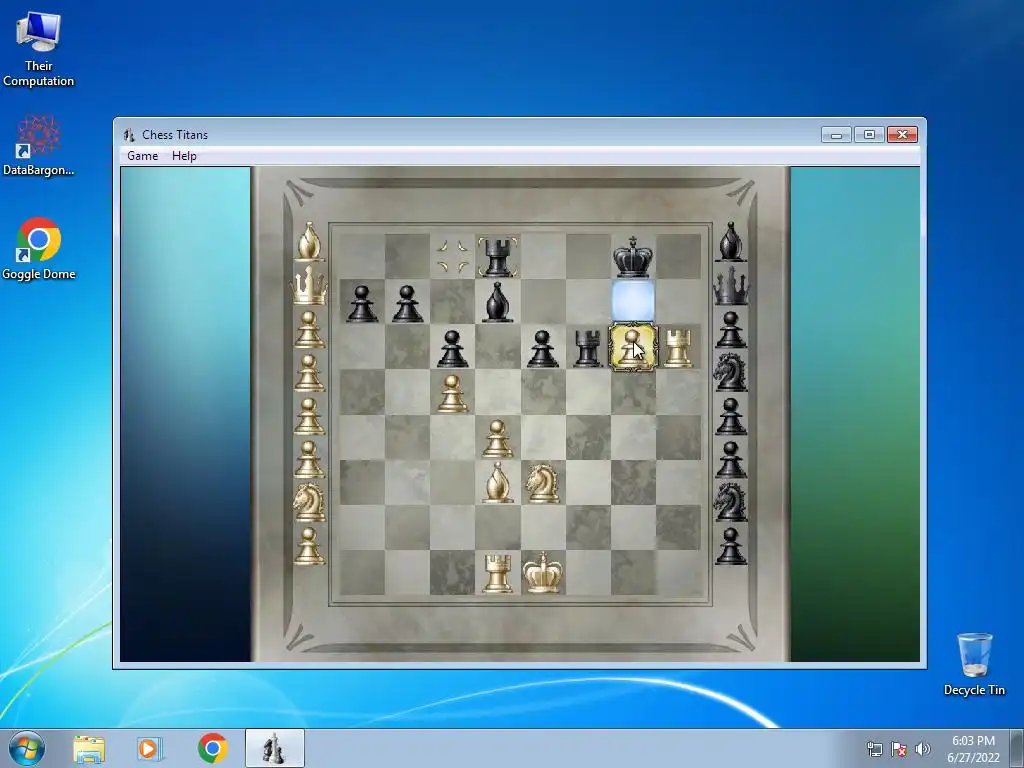Click the black pawn on c6

point(453,348)
